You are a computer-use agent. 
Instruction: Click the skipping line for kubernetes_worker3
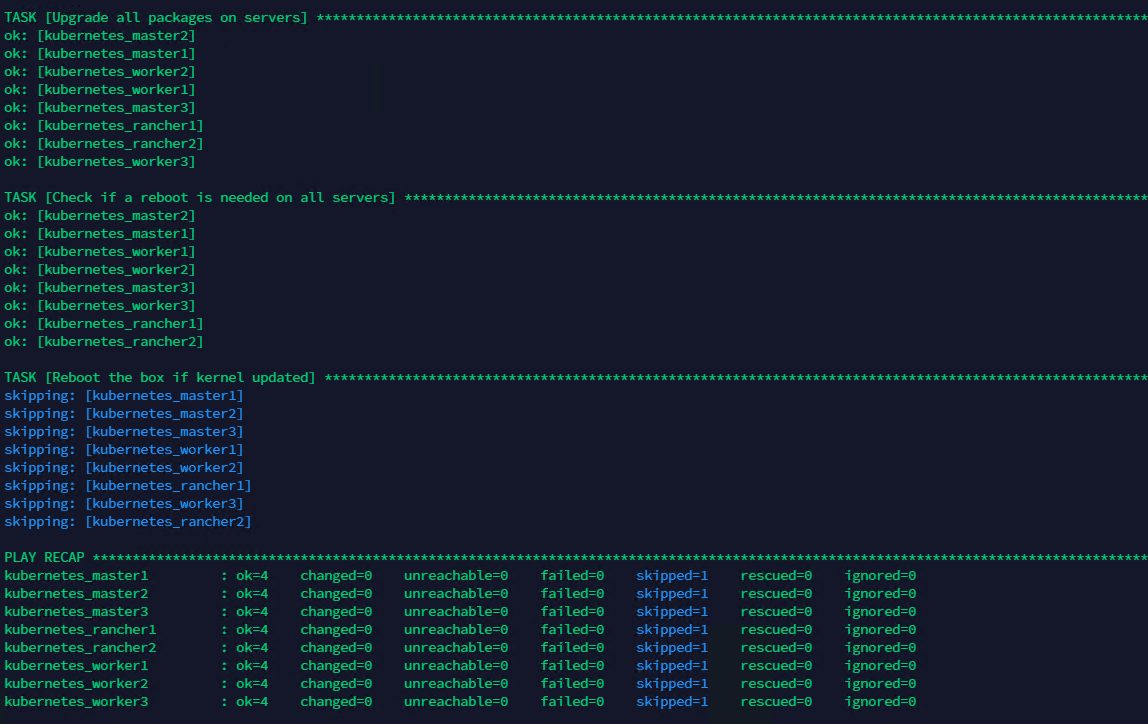[x=124, y=504]
